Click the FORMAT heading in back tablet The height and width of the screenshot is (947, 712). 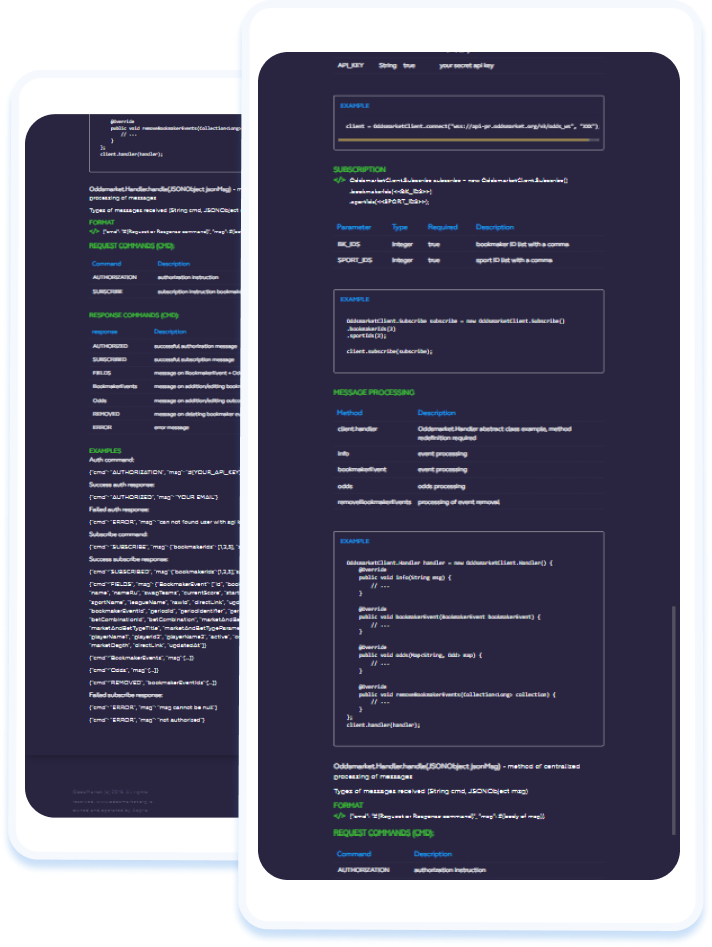tap(101, 222)
